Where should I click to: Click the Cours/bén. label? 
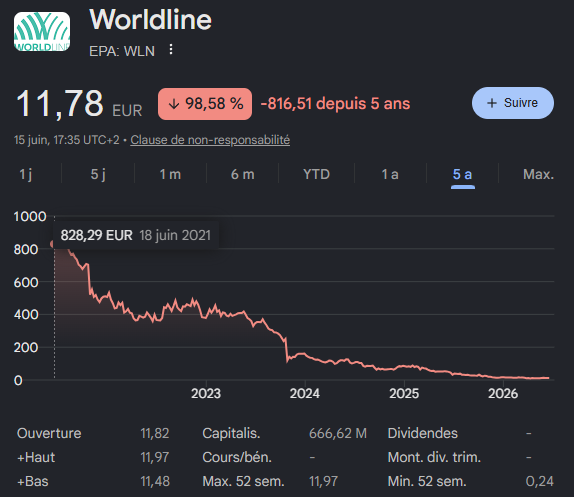(237, 457)
